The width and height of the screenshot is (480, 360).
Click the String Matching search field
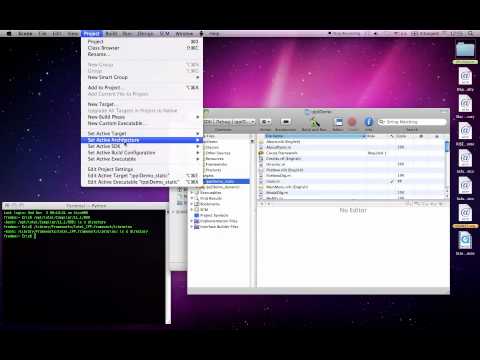(x=412, y=122)
